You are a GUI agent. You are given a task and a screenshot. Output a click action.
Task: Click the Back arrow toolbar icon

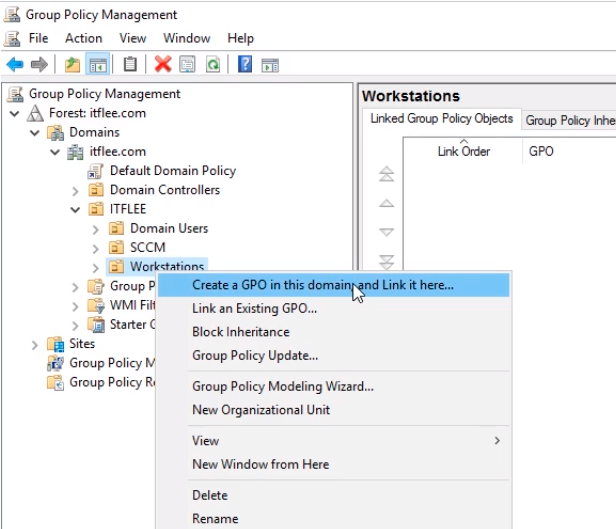(15, 64)
